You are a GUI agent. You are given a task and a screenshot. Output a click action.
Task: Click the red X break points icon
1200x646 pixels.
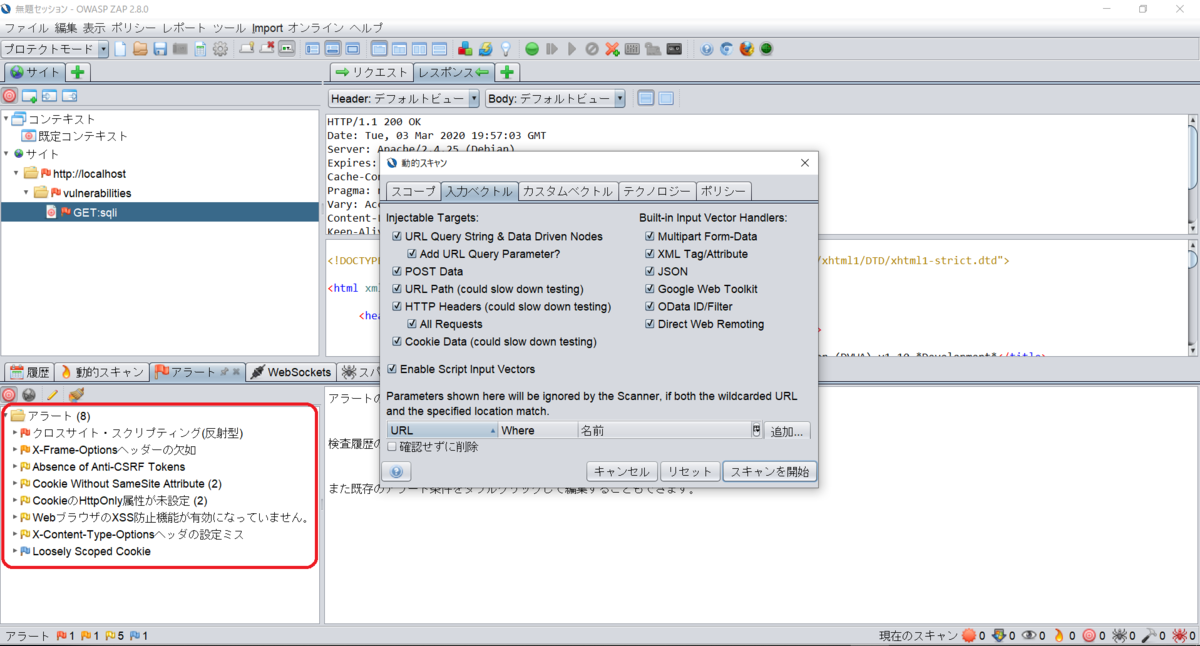pos(612,48)
